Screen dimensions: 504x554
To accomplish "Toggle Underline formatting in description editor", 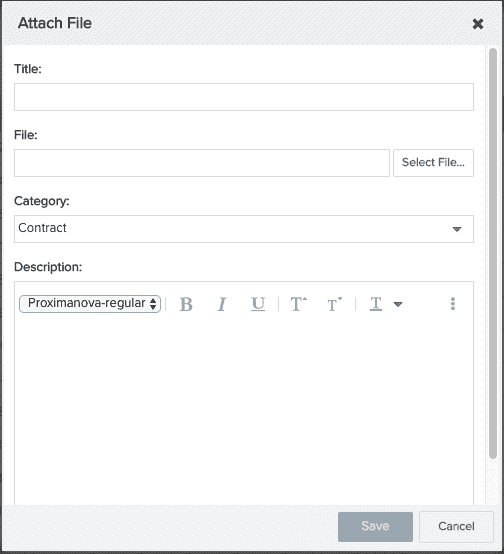I will 258,304.
